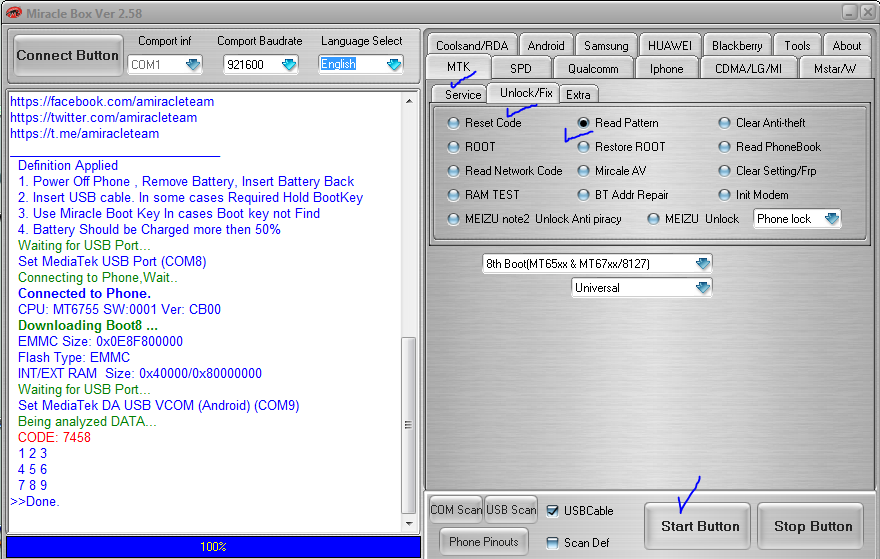The width and height of the screenshot is (880, 559).
Task: Open the Service sub-tab
Action: 462,94
